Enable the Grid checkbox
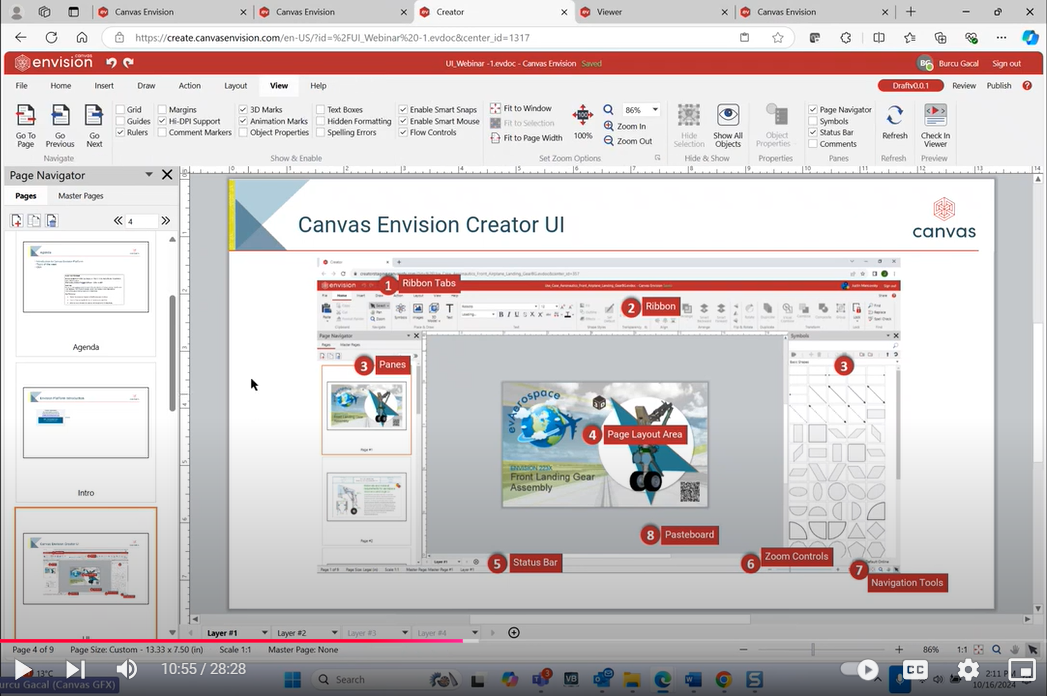The width and height of the screenshot is (1047, 696). (121, 110)
